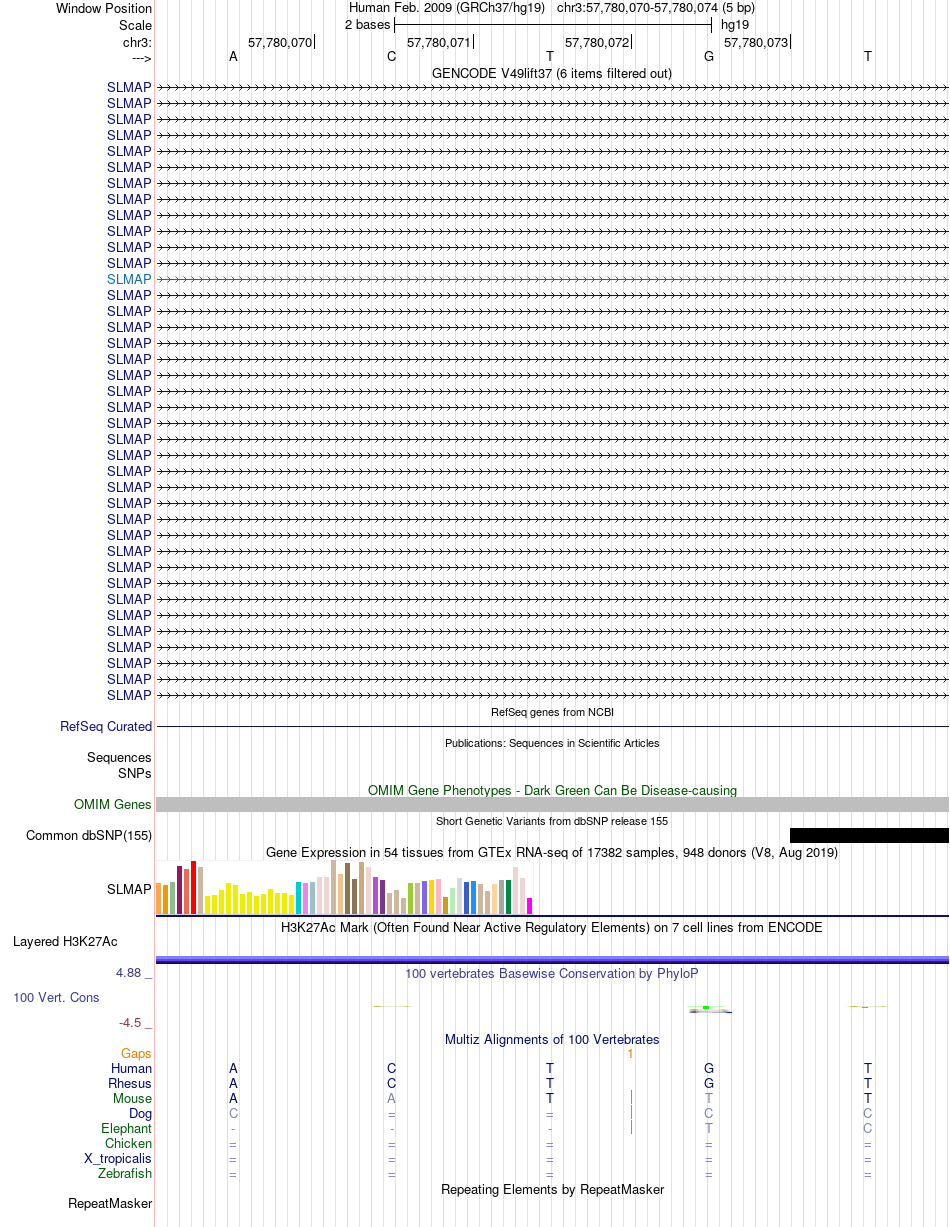This screenshot has width=950, height=1227.
Task: Click the gray OMIM Genes bar
Action: coord(552,804)
